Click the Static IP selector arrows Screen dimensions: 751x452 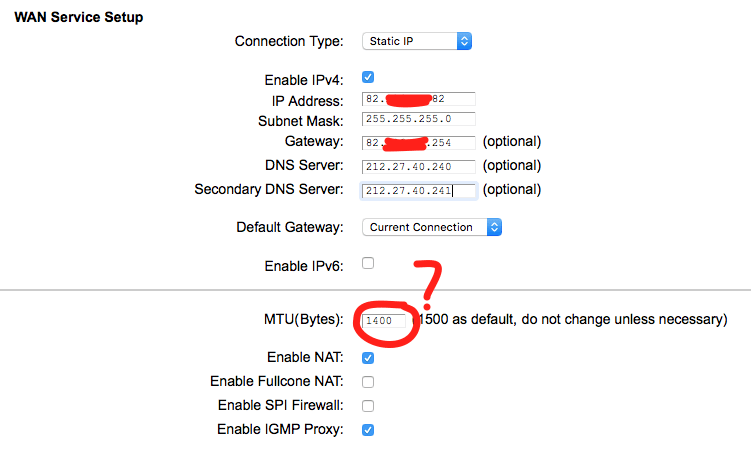click(464, 41)
